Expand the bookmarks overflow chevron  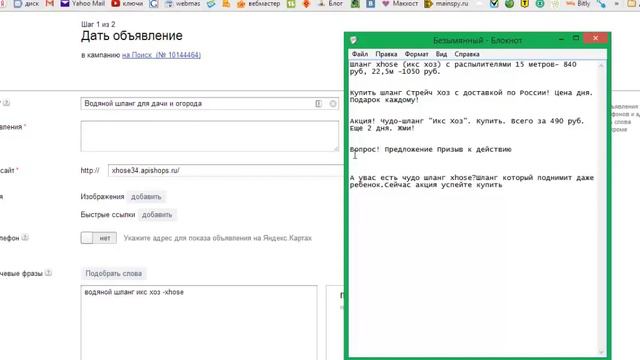[x=617, y=4]
